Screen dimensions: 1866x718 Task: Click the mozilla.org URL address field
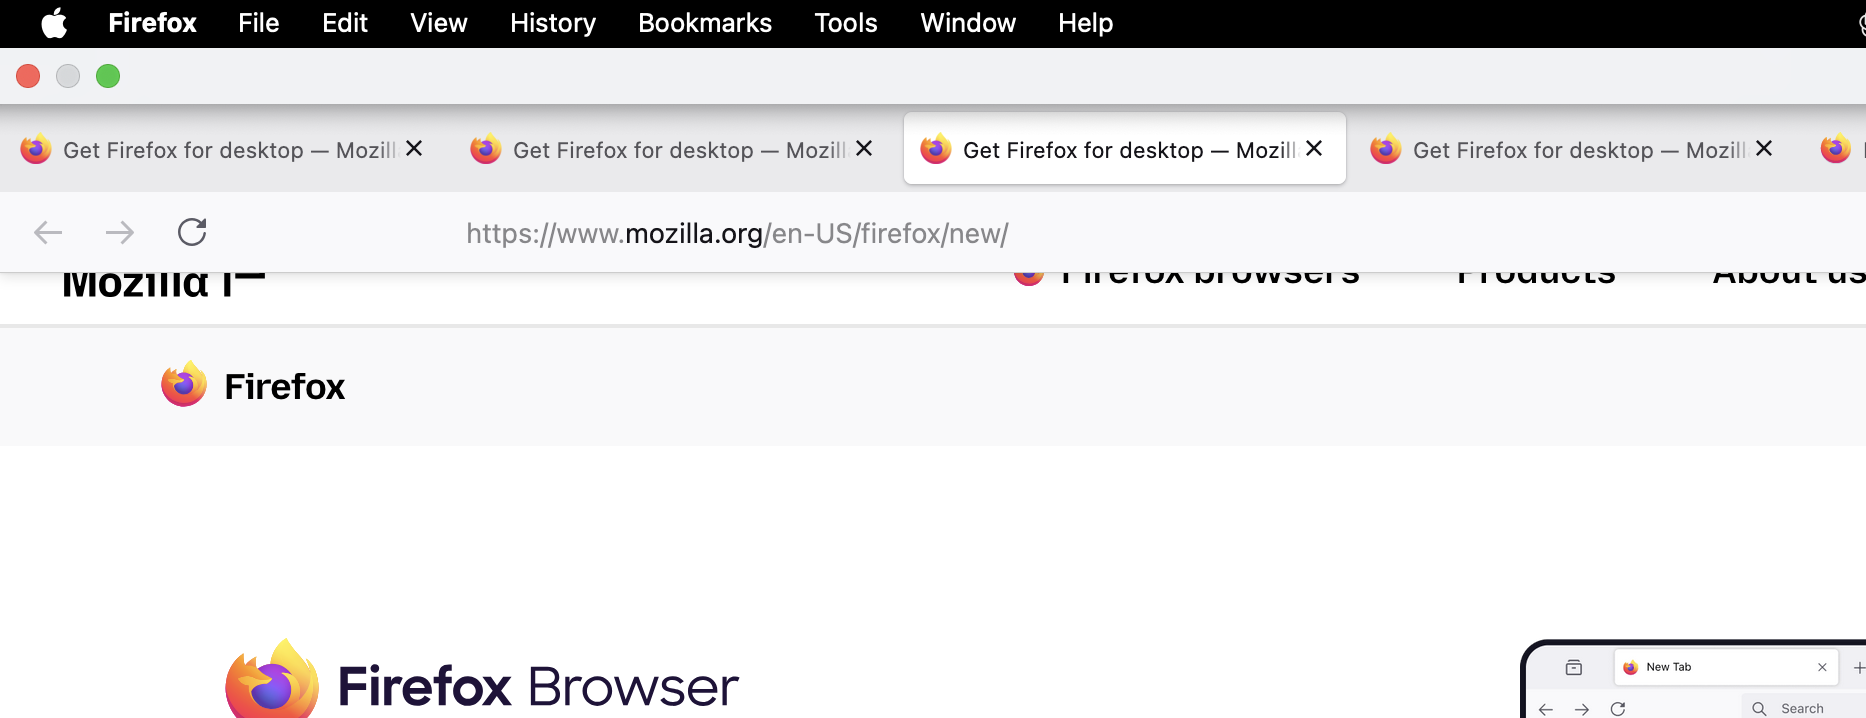pyautogui.click(x=737, y=233)
